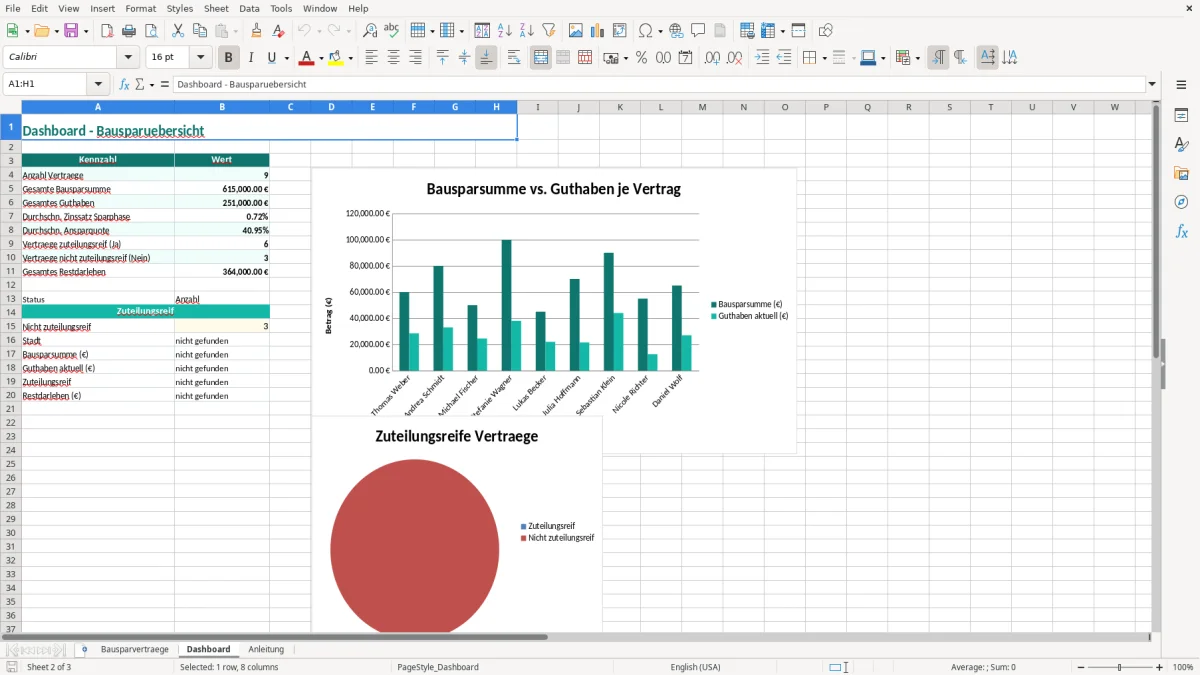Click the Select Function sigma button
Image resolution: width=1200 pixels, height=675 pixels.
[140, 84]
